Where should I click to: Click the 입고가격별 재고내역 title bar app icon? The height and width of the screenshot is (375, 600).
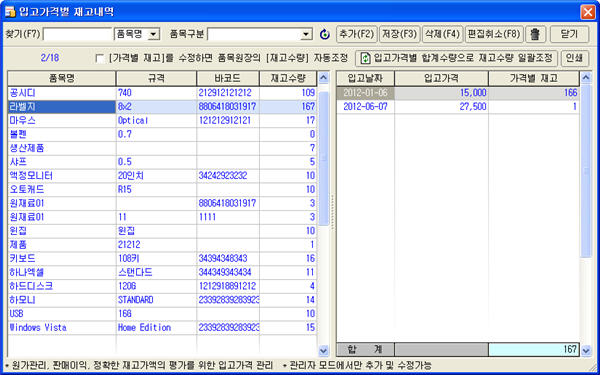click(x=10, y=12)
